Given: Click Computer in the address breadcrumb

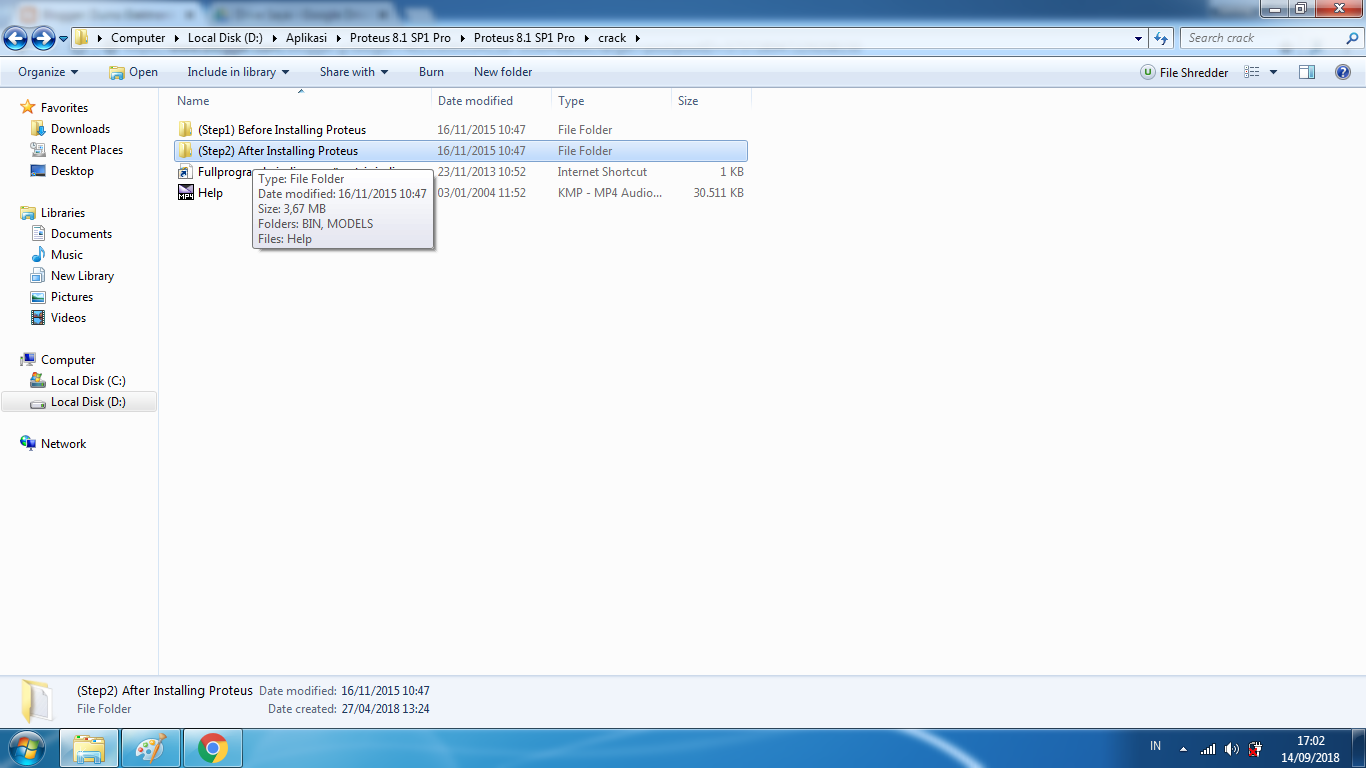Looking at the screenshot, I should click(138, 38).
